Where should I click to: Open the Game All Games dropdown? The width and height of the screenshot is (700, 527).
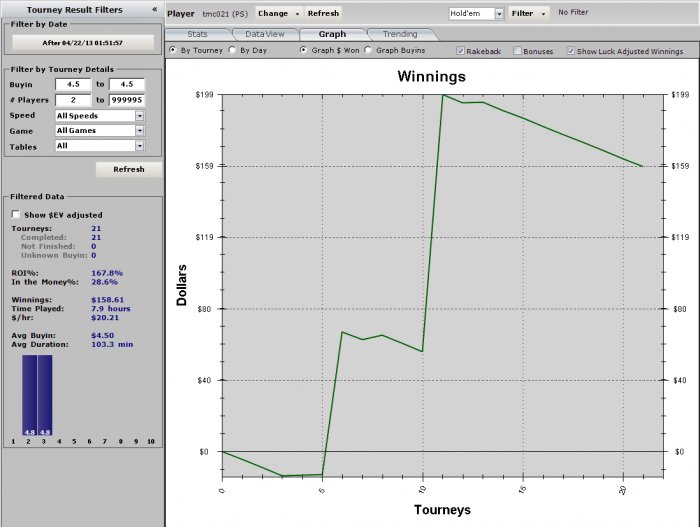click(139, 131)
